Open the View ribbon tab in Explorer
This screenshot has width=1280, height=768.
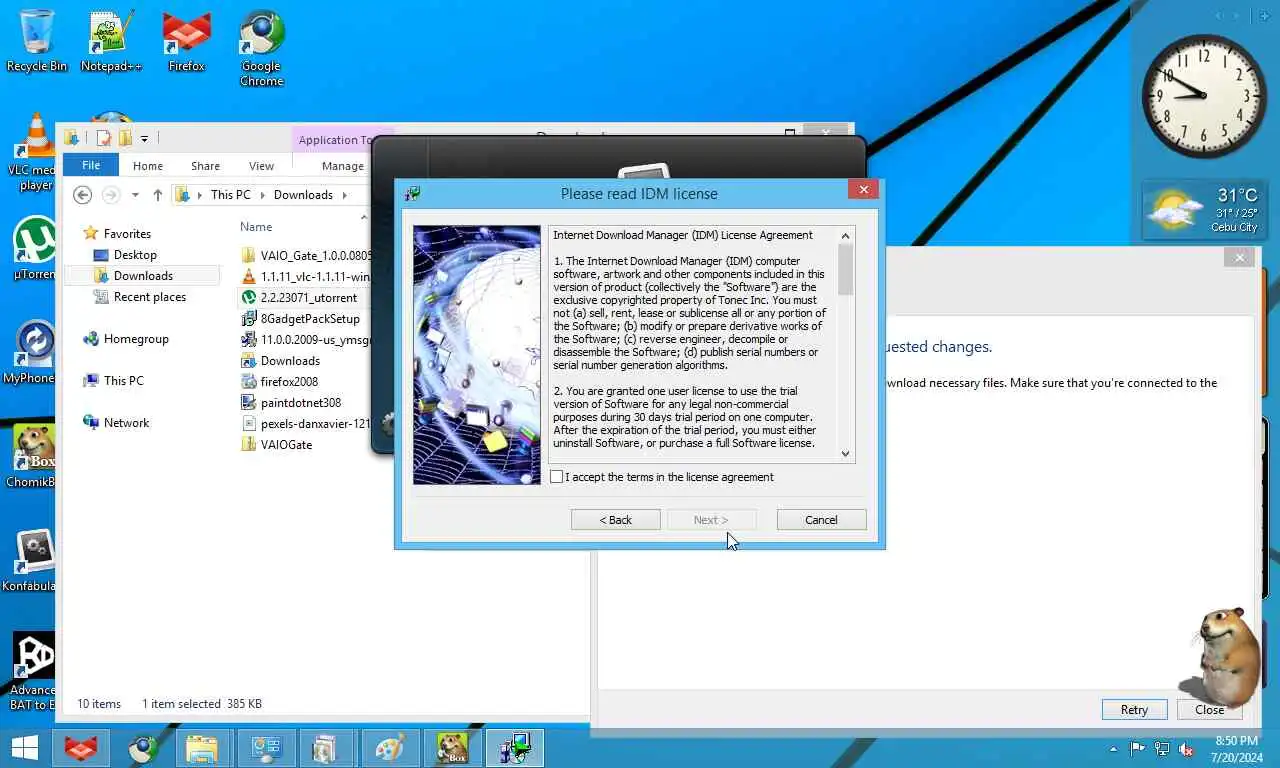coord(261,166)
